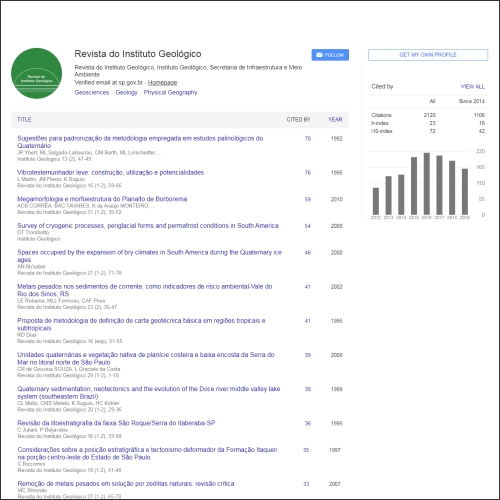Click citation count 41 for Metais pesados article

[x=308, y=287]
